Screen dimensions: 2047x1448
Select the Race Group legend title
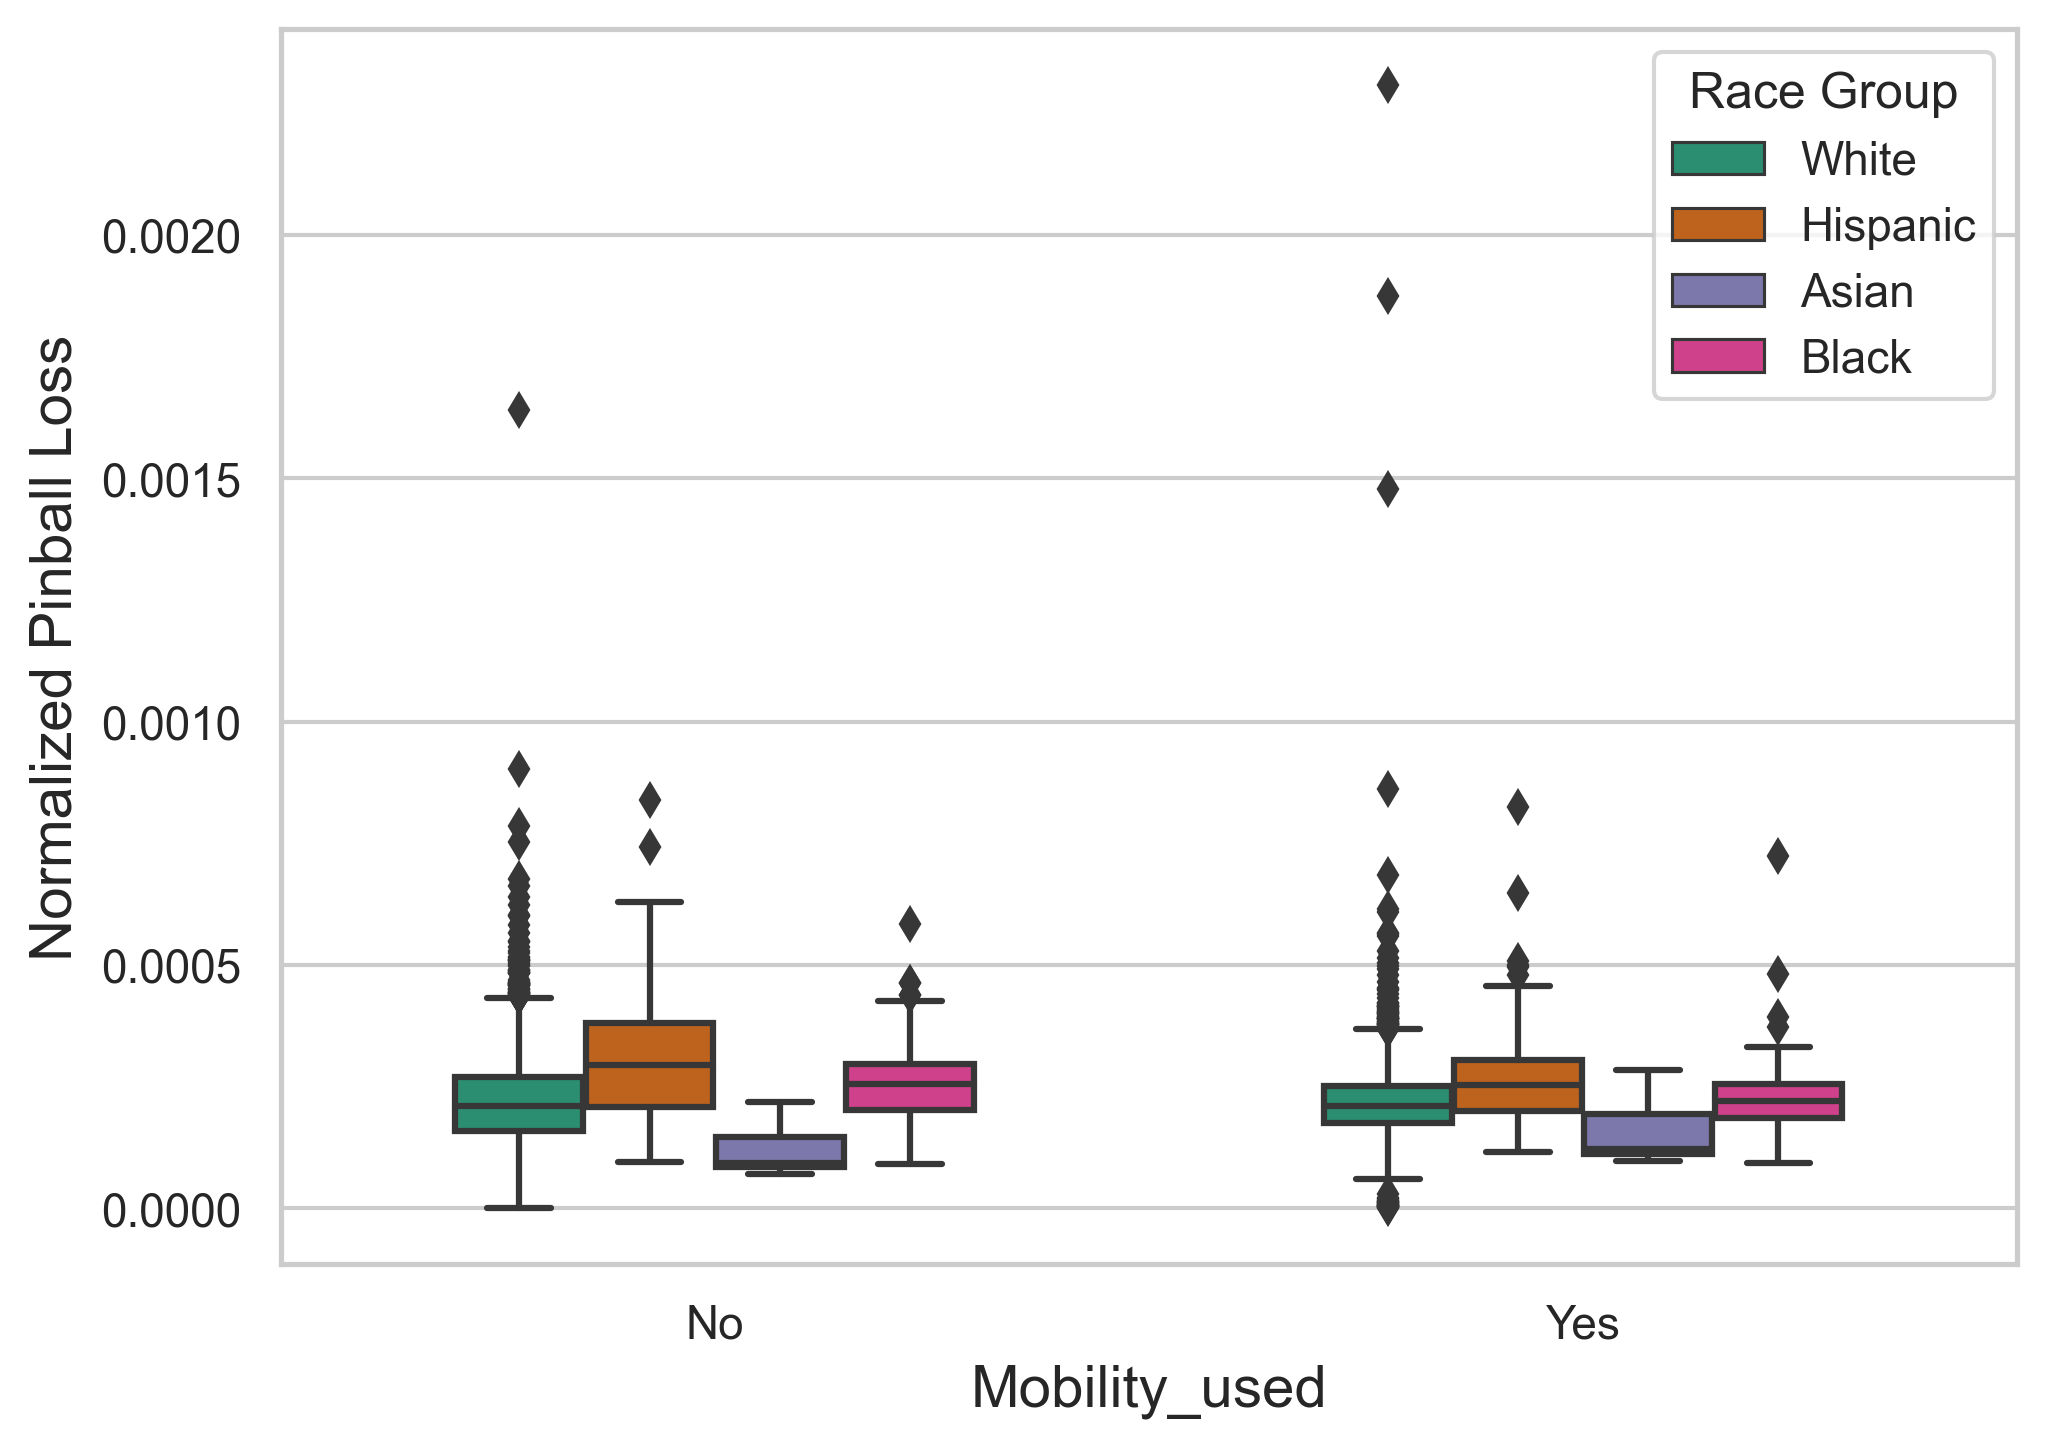1822,92
